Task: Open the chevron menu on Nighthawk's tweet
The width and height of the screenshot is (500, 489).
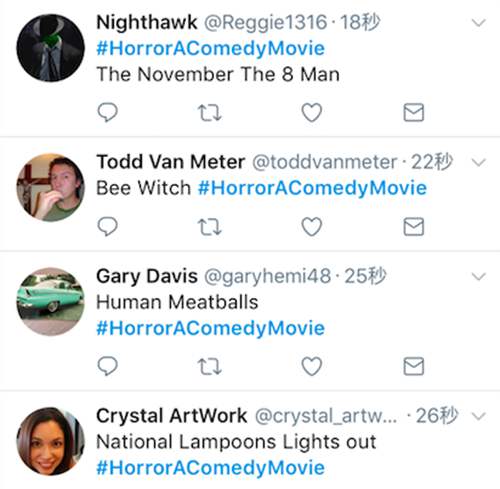Action: (479, 23)
